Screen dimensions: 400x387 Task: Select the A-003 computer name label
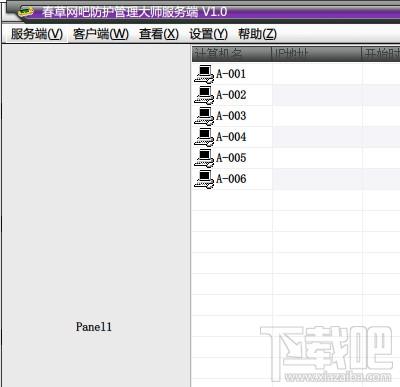[231, 116]
